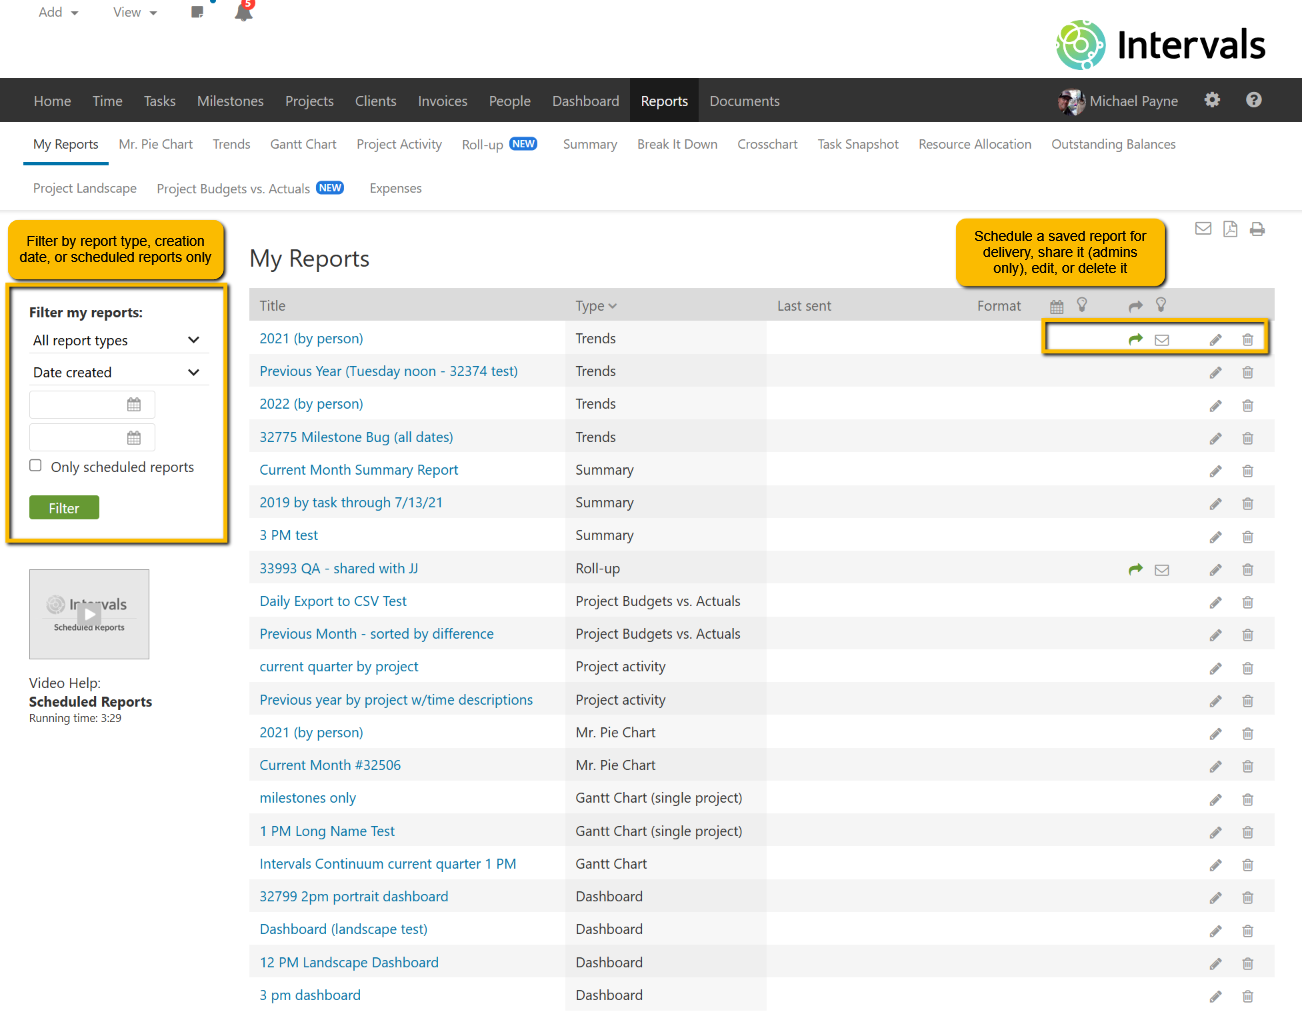This screenshot has width=1302, height=1023.
Task: Edit the 3 PM test report
Action: [1215, 537]
